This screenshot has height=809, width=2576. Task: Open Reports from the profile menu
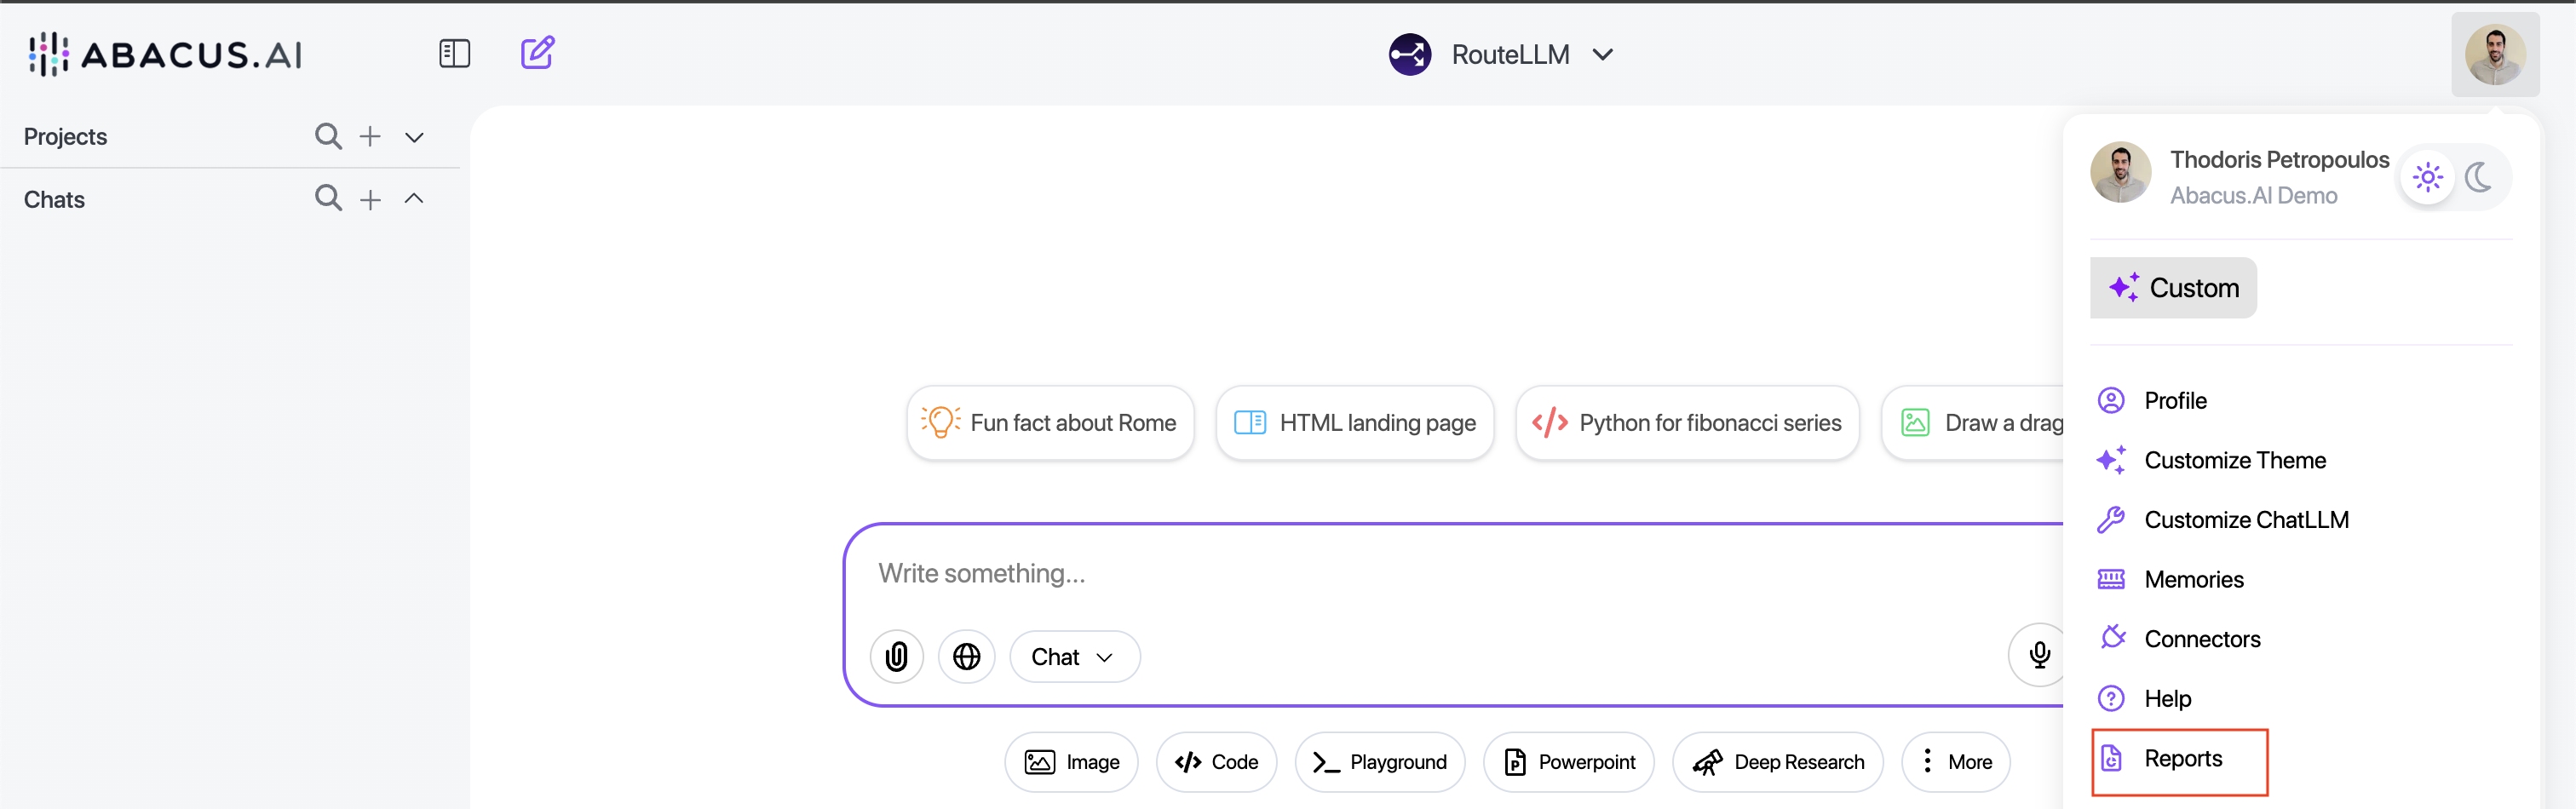coord(2181,759)
